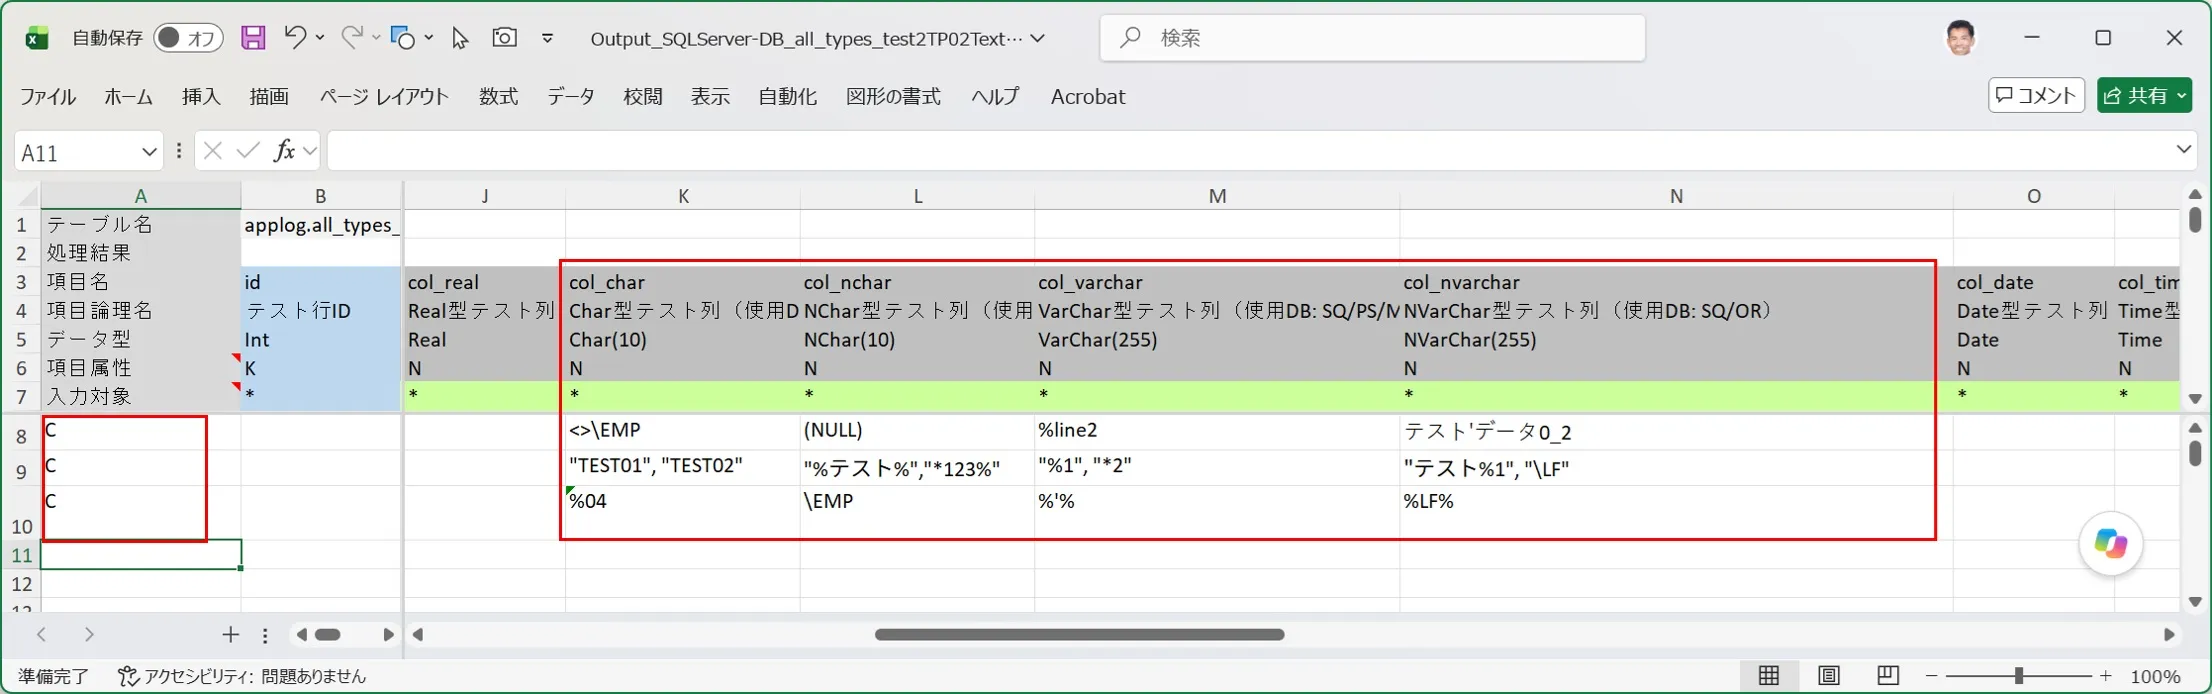2212x694 pixels.
Task: Select cell containing col_varchar
Action: (1217, 282)
